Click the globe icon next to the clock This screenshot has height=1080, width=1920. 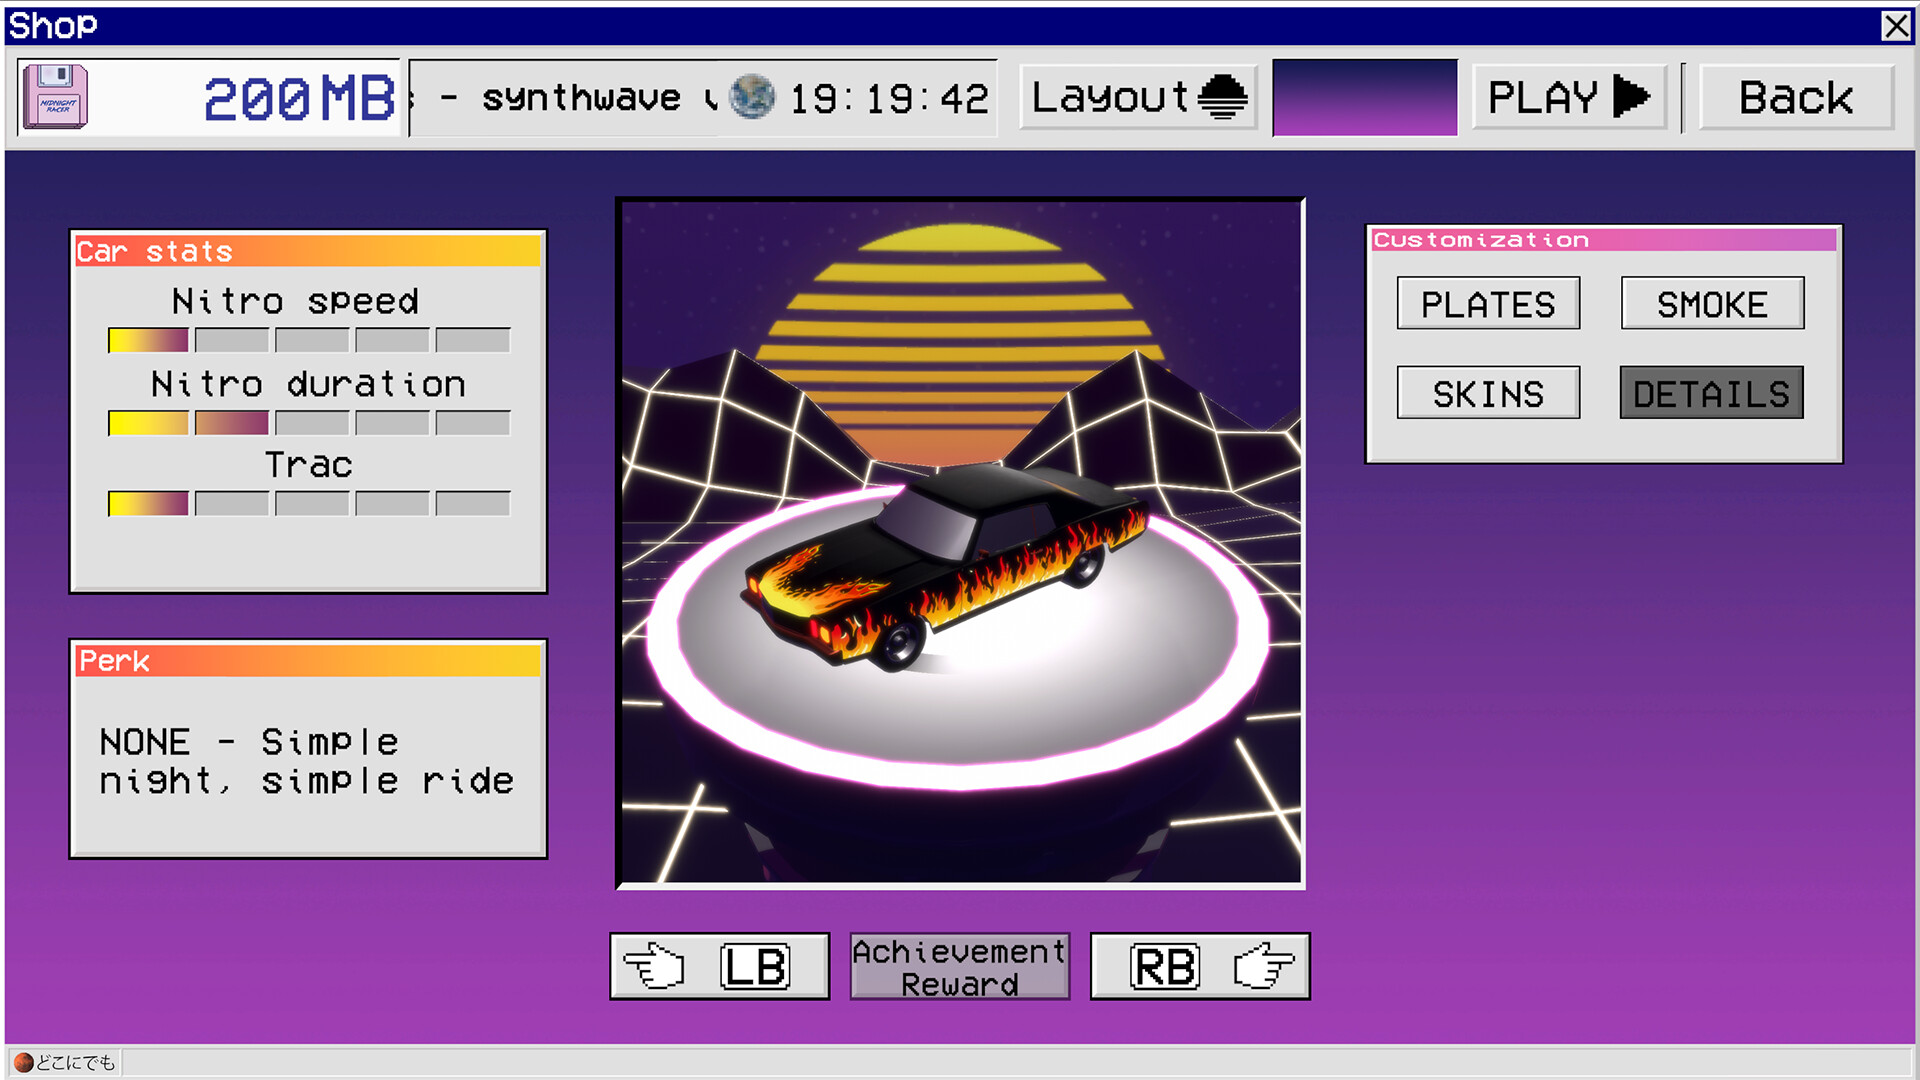click(x=752, y=97)
